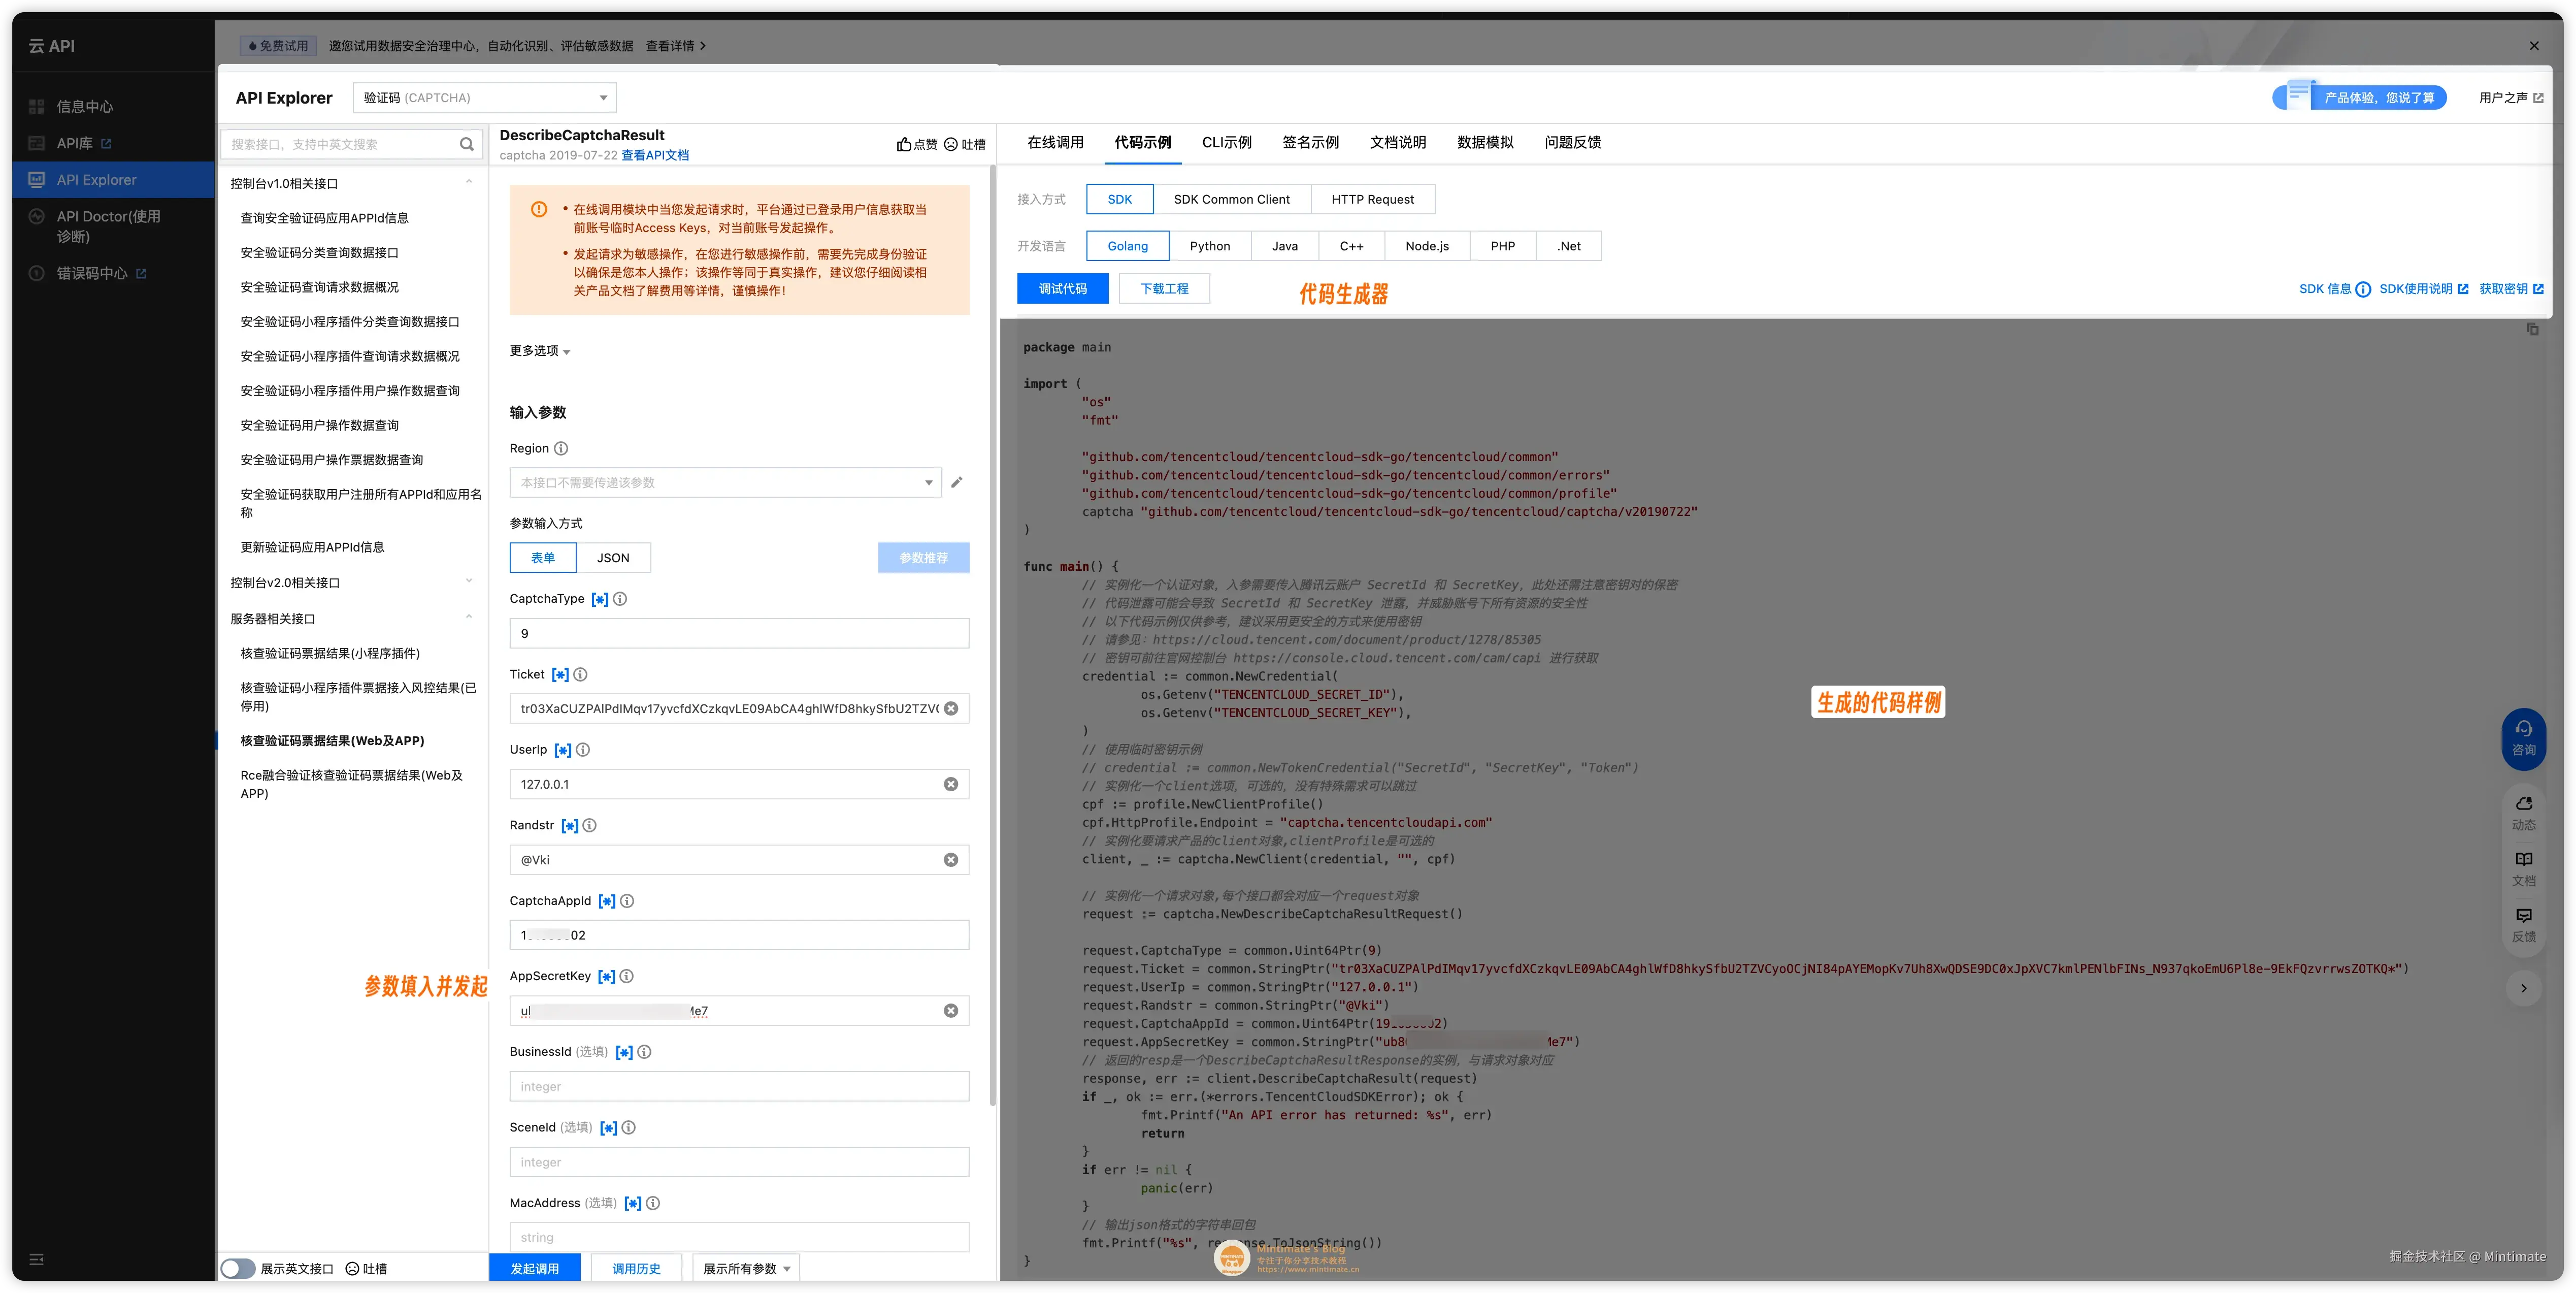
Task: Open the 验证码 (CAPTCHA) product dropdown
Action: pos(484,98)
